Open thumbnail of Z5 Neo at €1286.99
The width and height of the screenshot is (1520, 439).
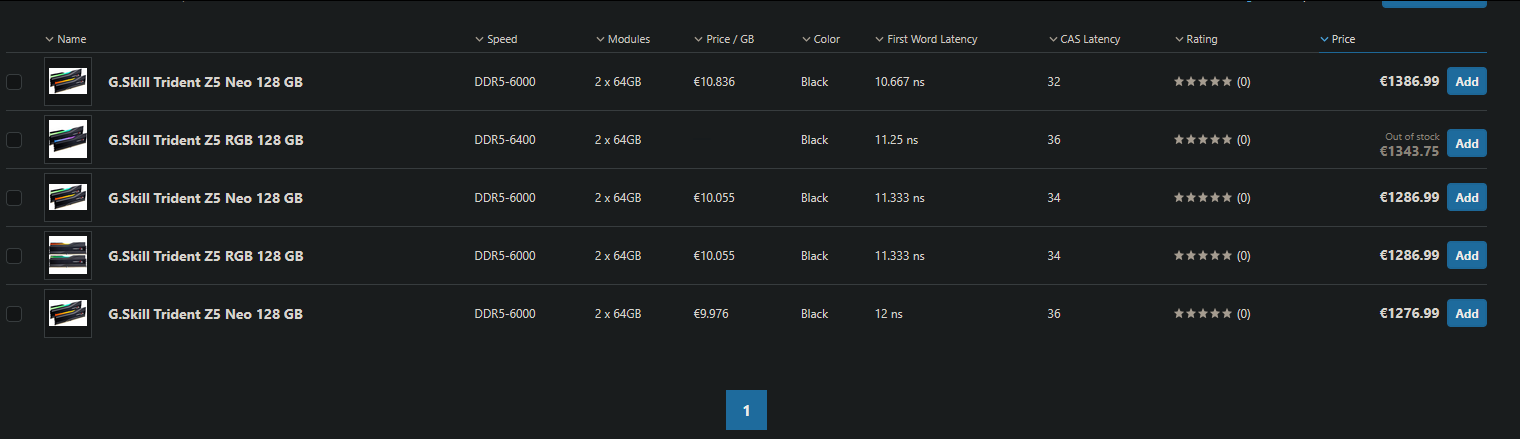click(x=68, y=198)
